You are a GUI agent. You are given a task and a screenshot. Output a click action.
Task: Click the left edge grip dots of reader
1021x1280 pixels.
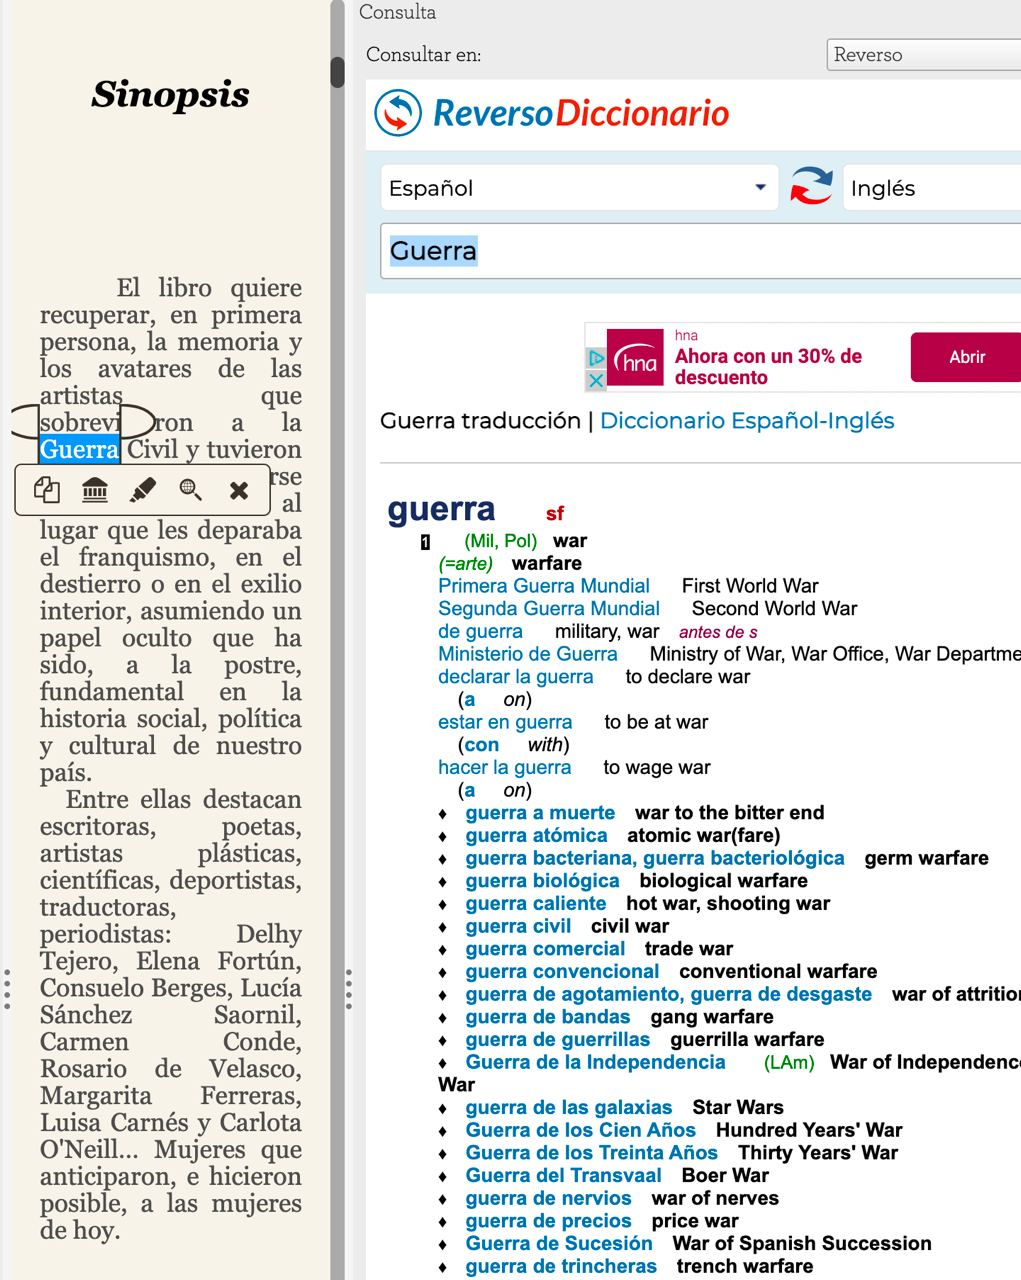pyautogui.click(x=7, y=988)
